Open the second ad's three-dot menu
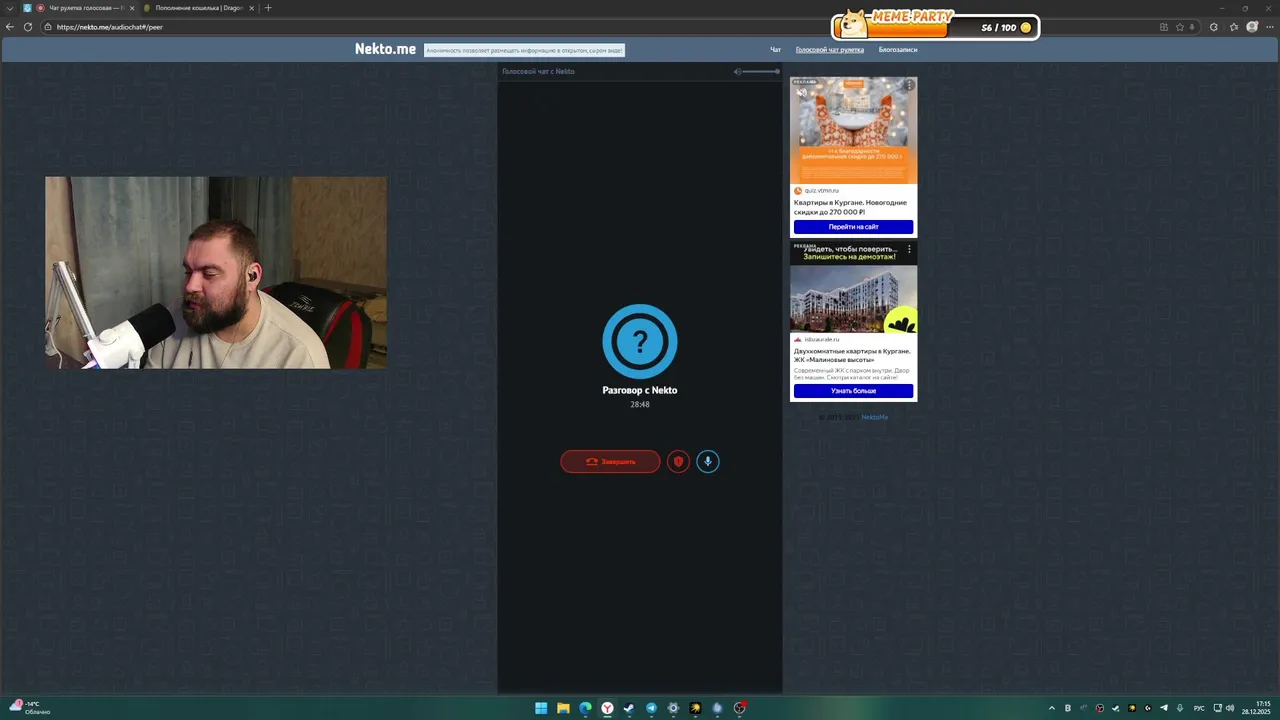The width and height of the screenshot is (1280, 720). tap(909, 249)
